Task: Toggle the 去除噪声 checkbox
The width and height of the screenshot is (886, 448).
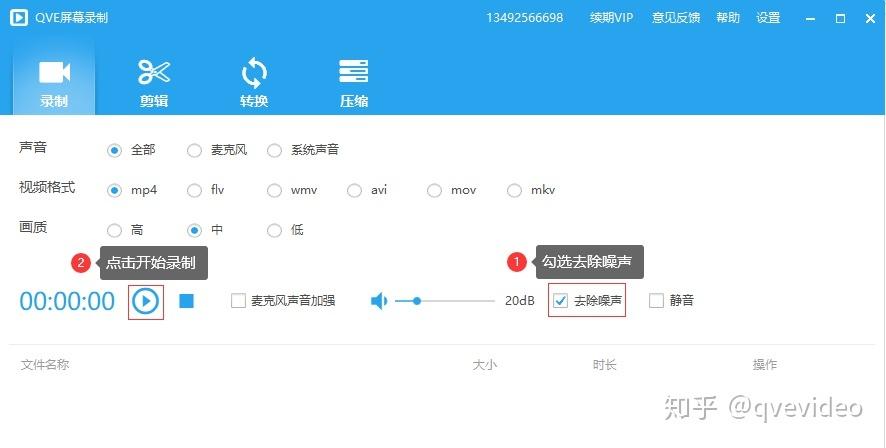Action: (560, 301)
